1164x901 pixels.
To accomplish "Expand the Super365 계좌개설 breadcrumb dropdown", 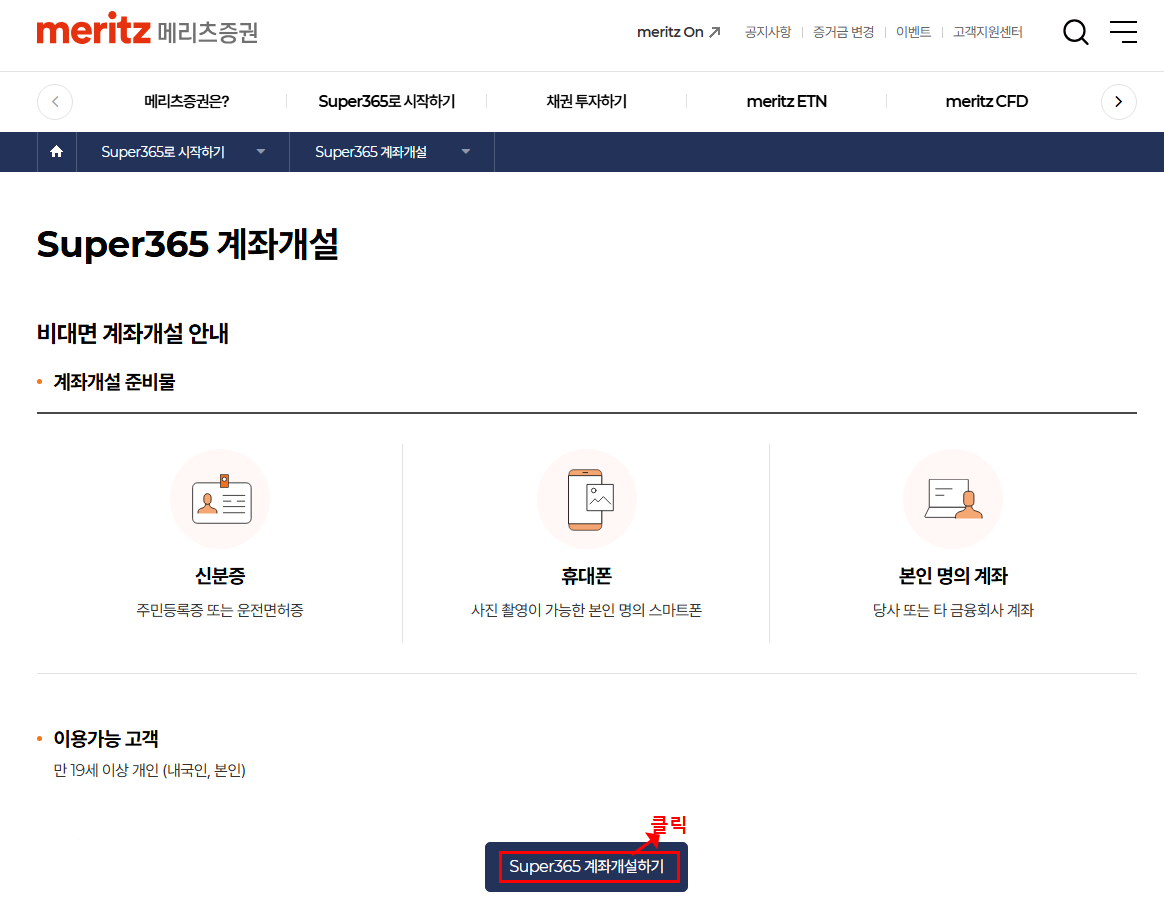I will (x=392, y=151).
